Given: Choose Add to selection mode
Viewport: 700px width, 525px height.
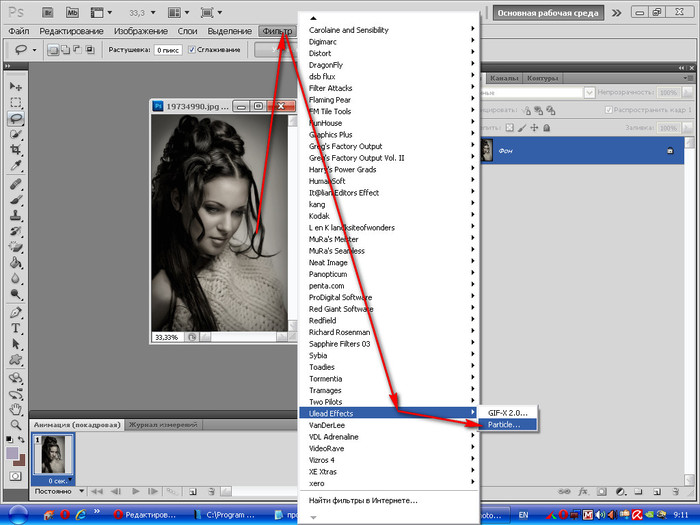Looking at the screenshot, I should point(65,50).
